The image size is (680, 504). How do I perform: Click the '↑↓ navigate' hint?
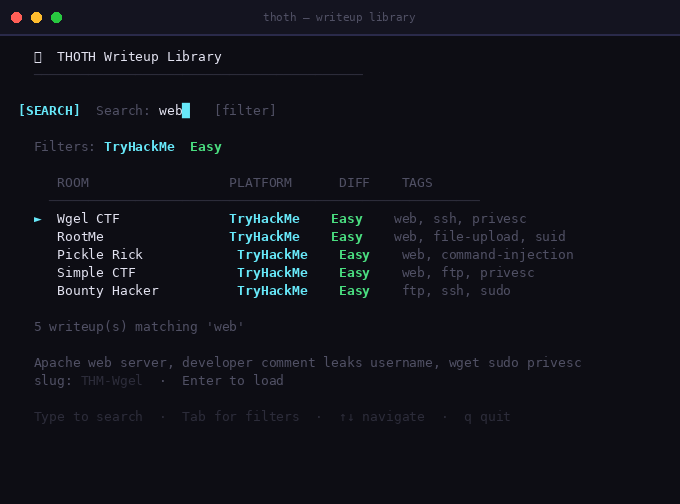382,417
